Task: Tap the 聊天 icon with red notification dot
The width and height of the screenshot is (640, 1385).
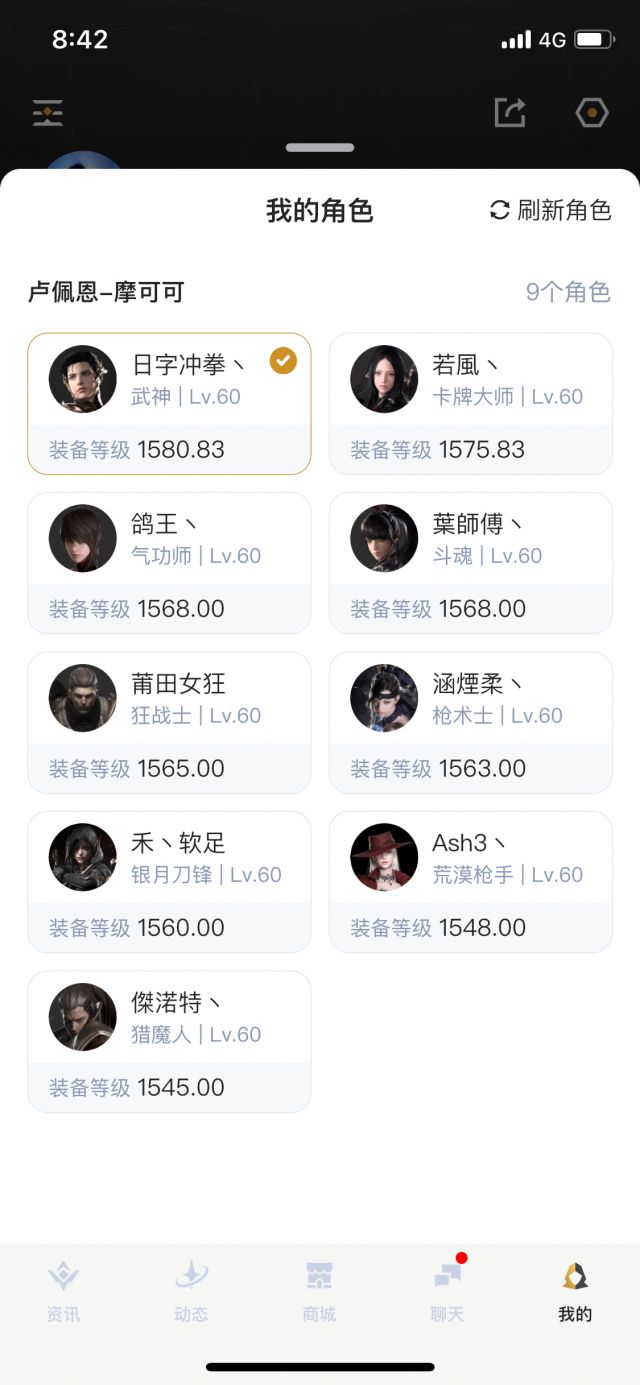Action: [x=445, y=1290]
